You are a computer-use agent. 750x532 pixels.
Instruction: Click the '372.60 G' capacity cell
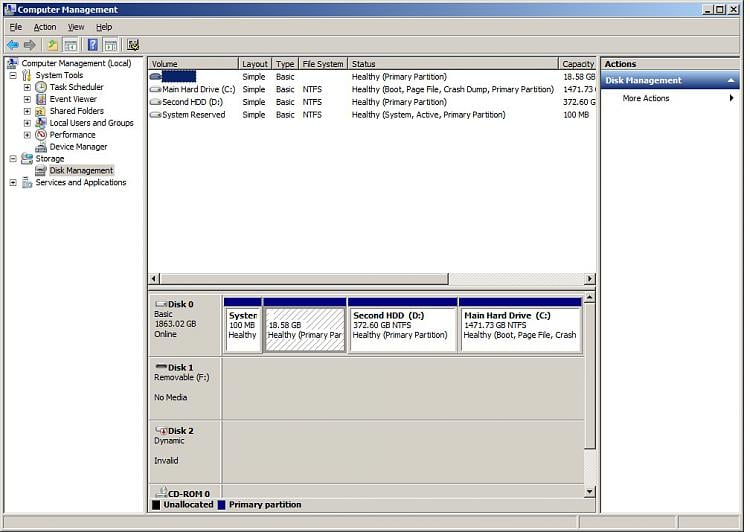click(579, 102)
